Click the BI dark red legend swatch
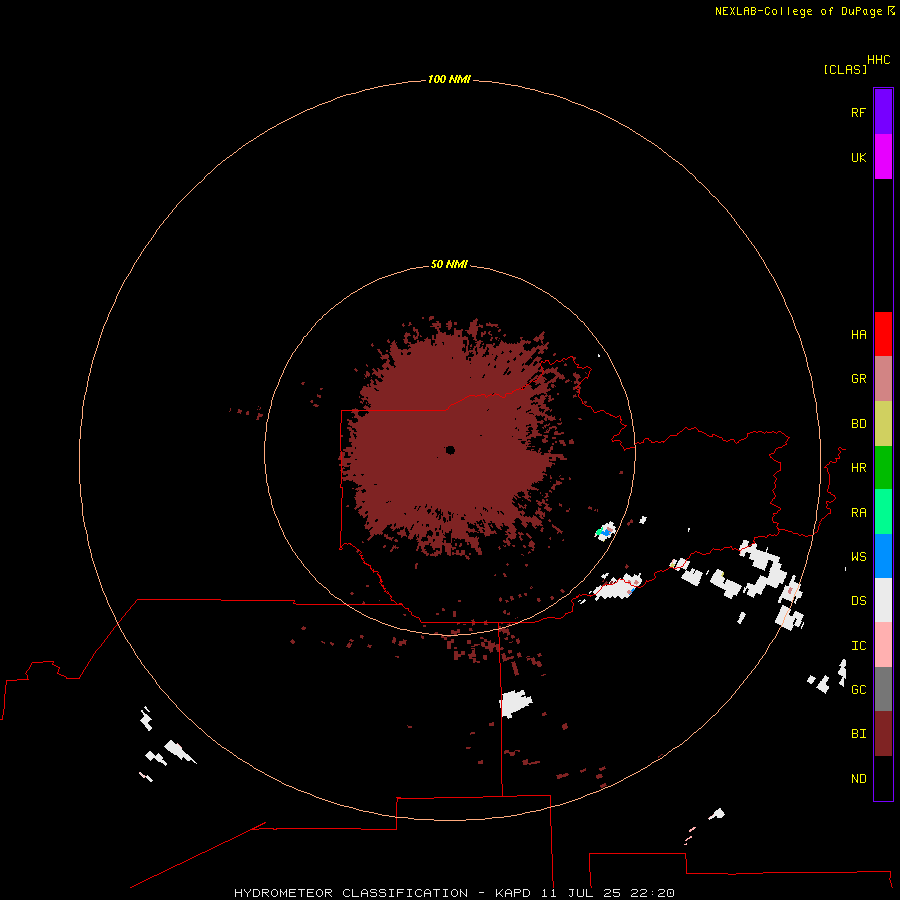Screen dimensions: 900x900 point(883,734)
